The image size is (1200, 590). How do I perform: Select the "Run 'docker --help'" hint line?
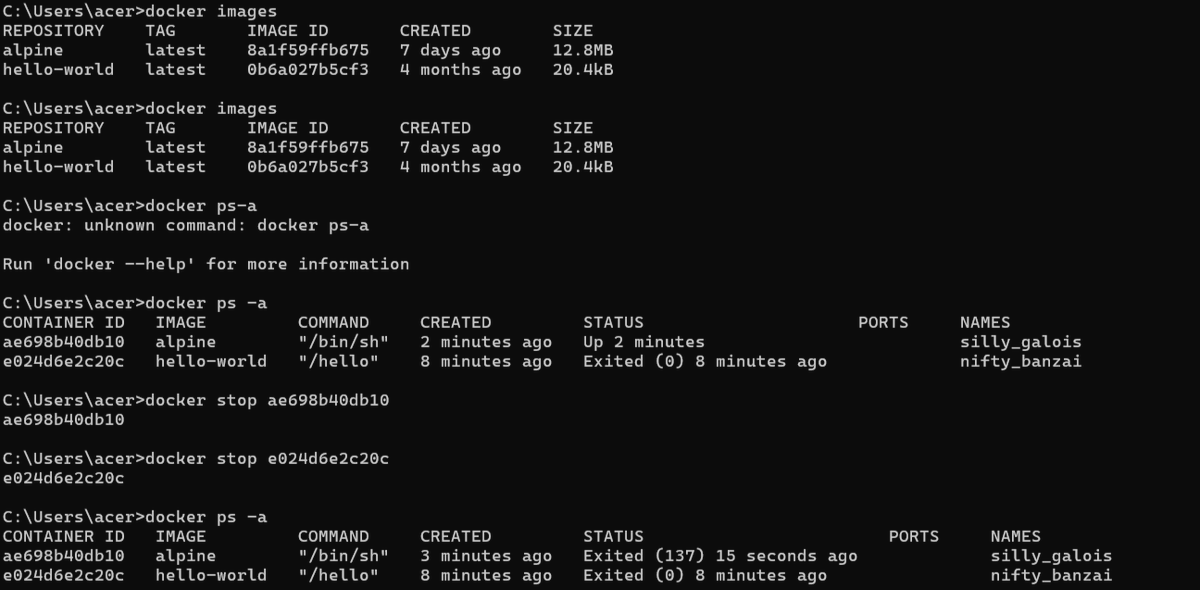tap(206, 265)
